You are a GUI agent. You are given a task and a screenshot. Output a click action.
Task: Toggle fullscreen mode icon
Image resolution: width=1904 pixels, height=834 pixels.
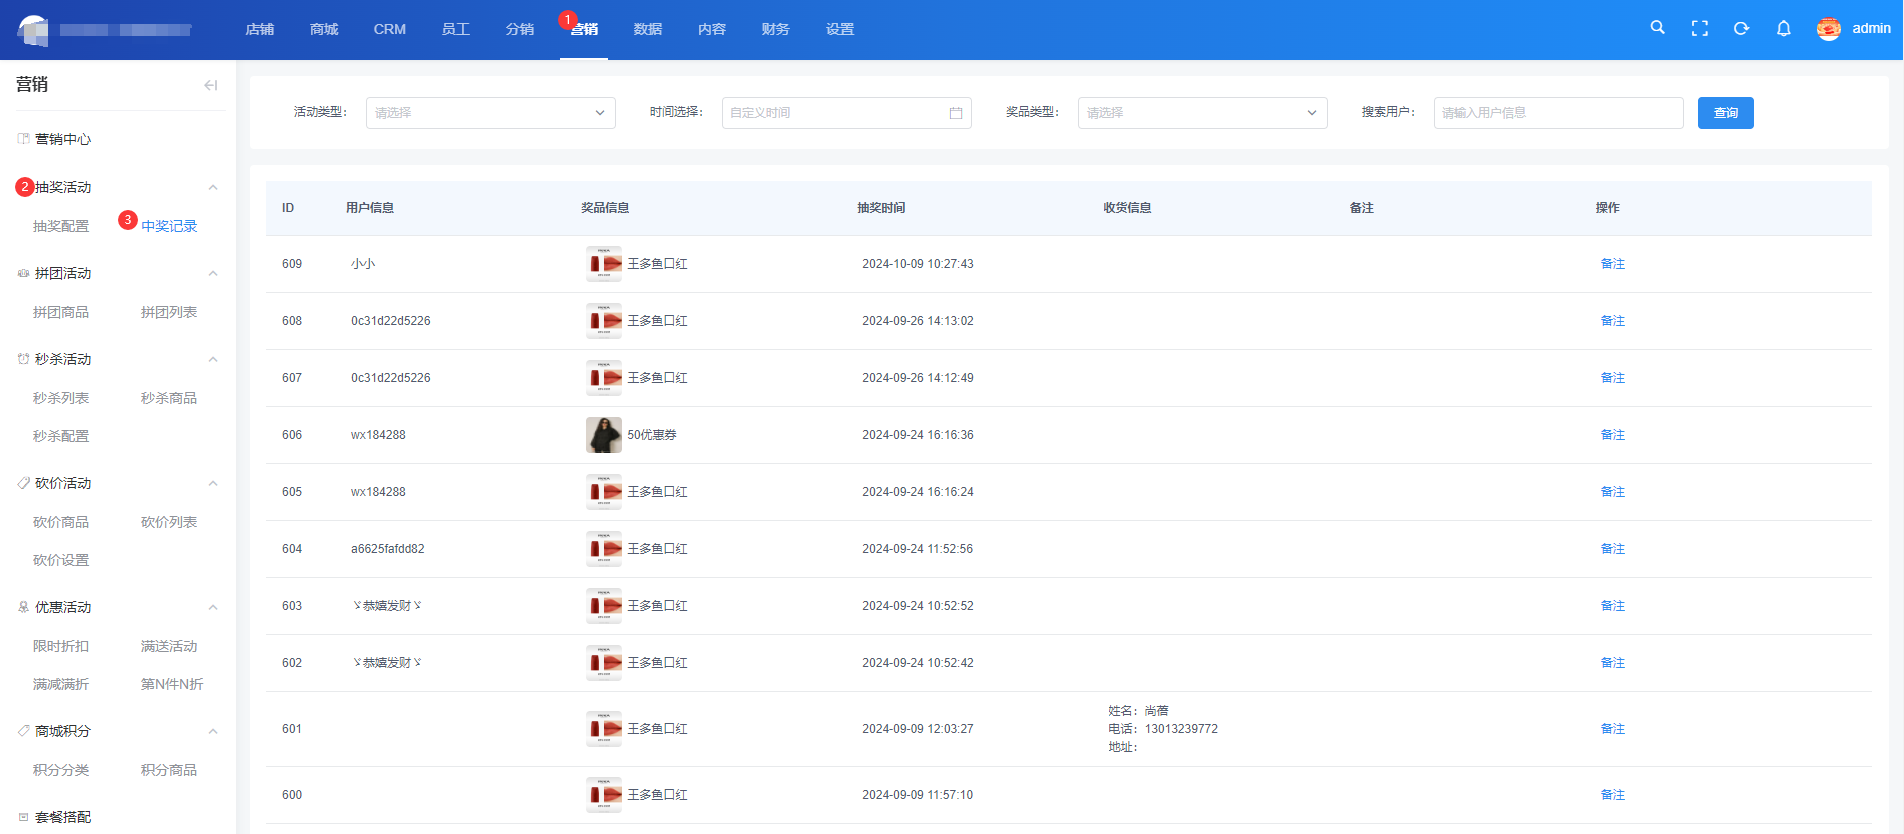(1700, 28)
